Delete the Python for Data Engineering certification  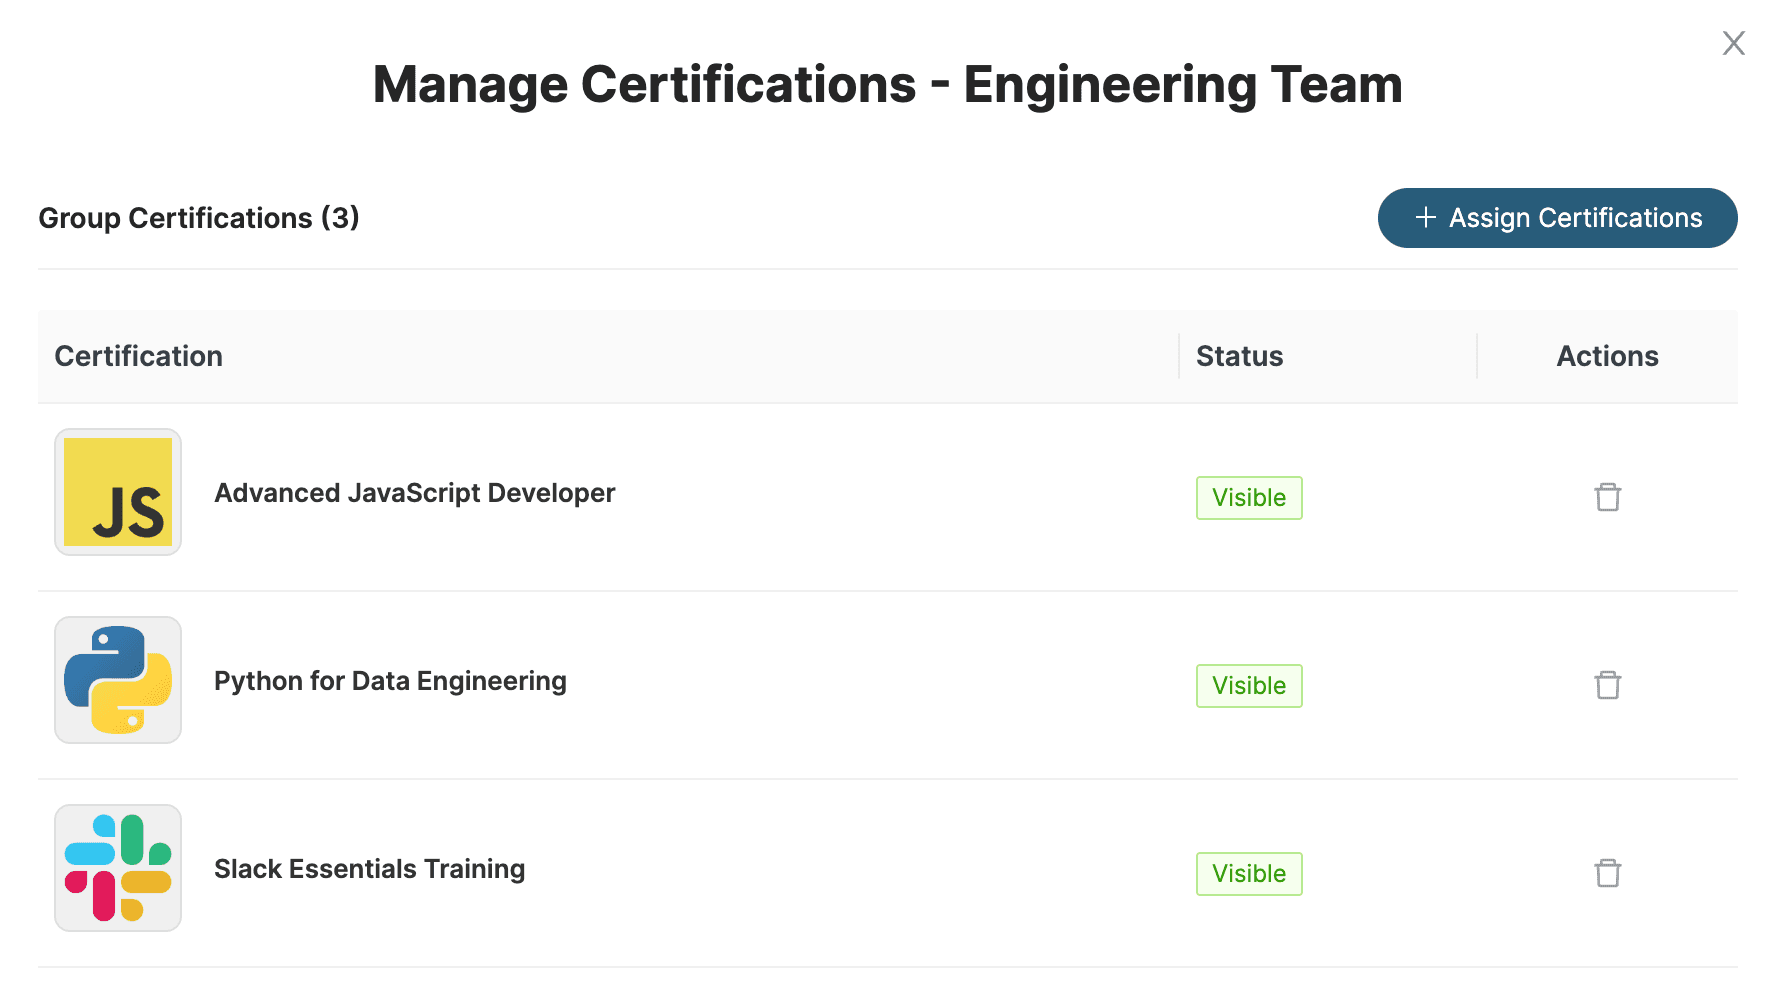(x=1607, y=685)
